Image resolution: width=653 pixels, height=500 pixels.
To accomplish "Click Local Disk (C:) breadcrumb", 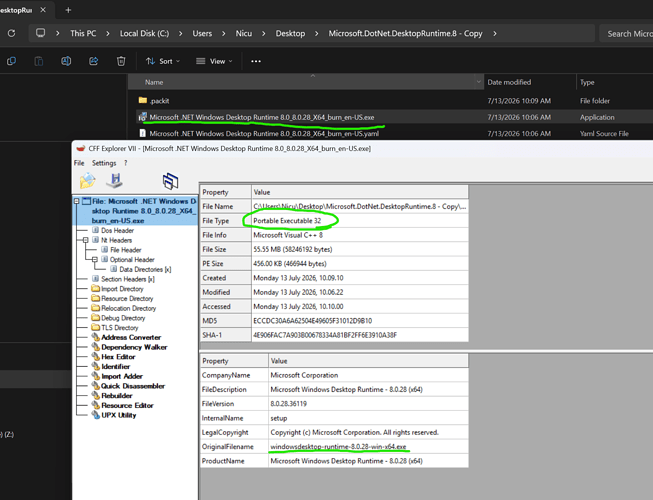I will pos(145,33).
